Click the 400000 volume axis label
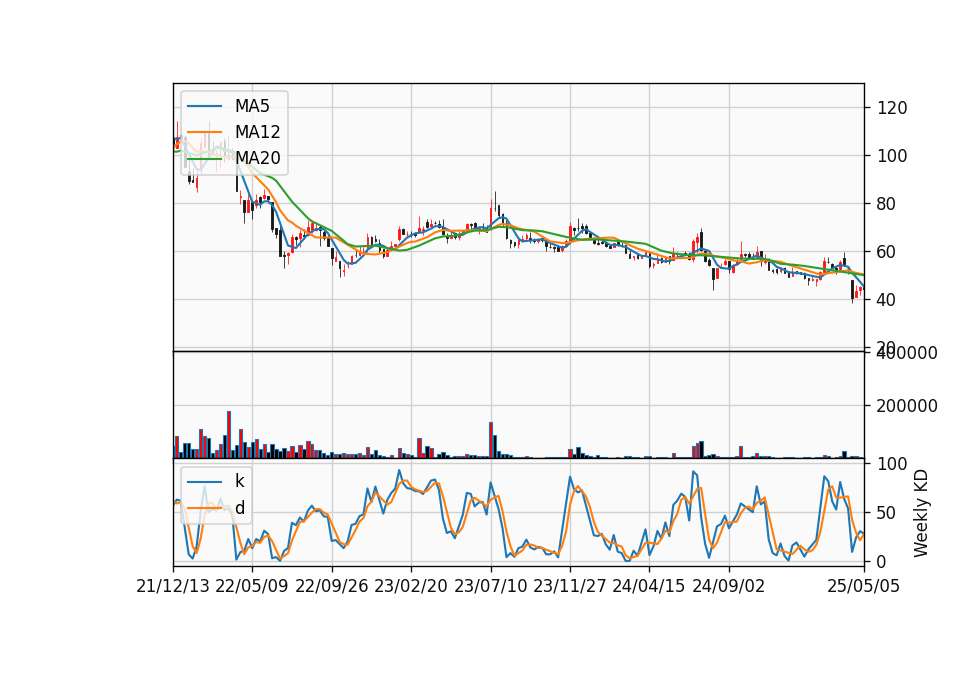This screenshot has width=960, height=690. (907, 353)
